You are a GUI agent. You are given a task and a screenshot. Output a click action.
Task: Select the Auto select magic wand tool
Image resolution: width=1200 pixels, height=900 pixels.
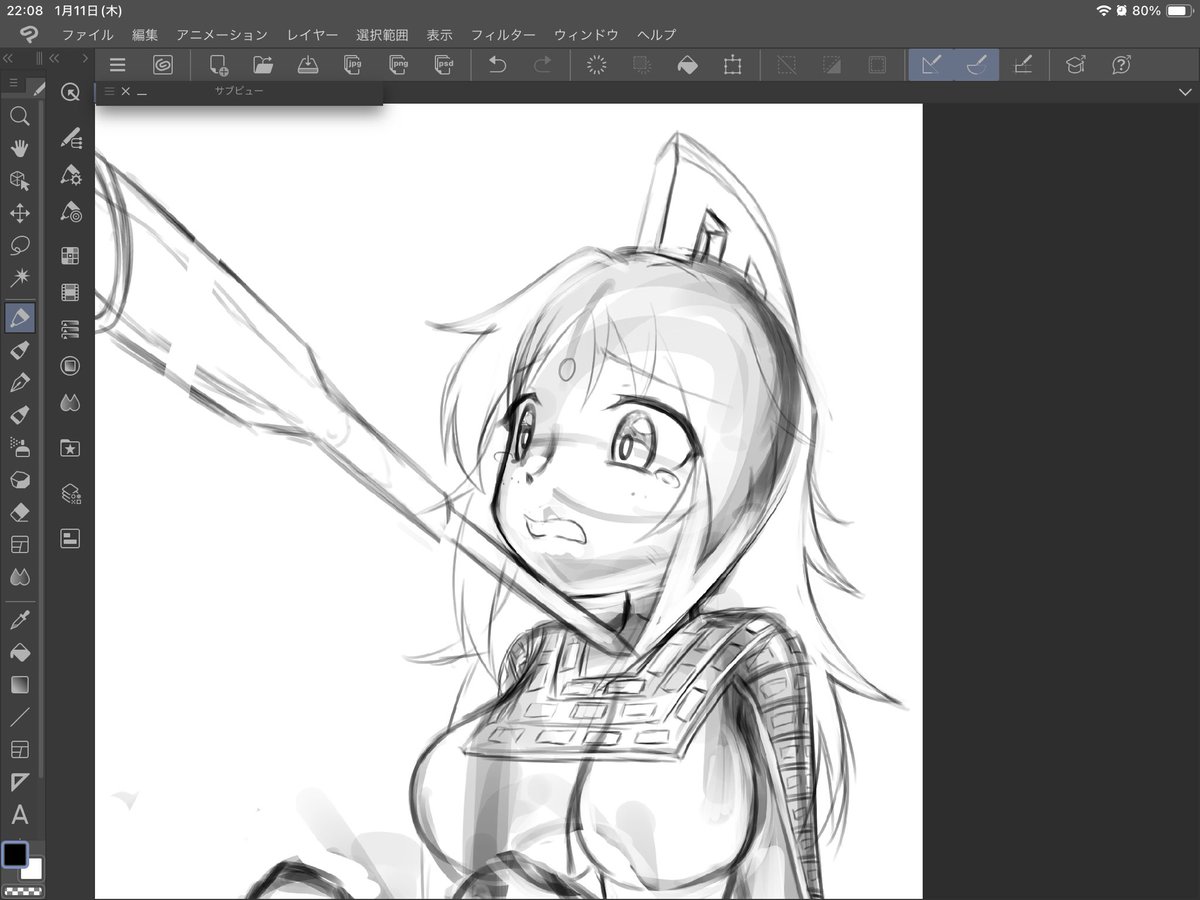click(x=19, y=278)
